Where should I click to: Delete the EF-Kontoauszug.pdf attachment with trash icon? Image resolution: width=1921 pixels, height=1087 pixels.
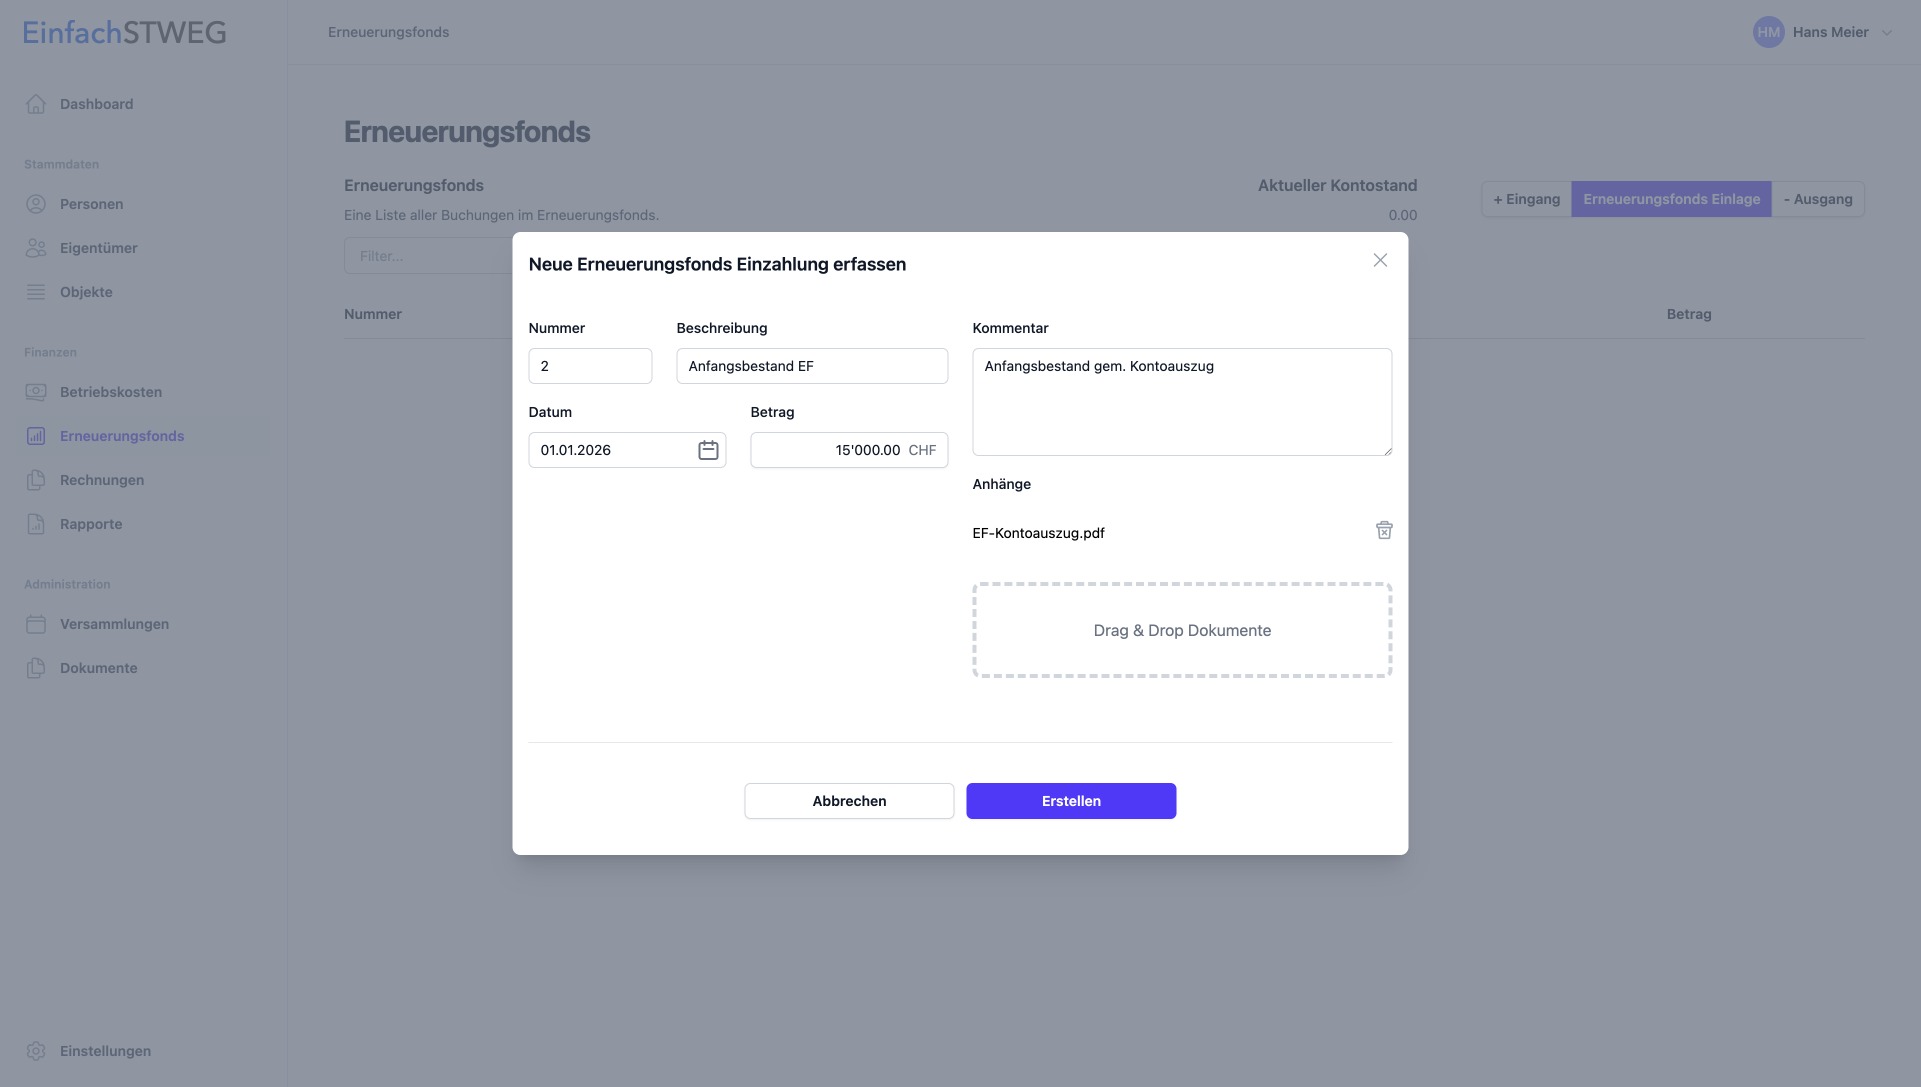(x=1384, y=531)
